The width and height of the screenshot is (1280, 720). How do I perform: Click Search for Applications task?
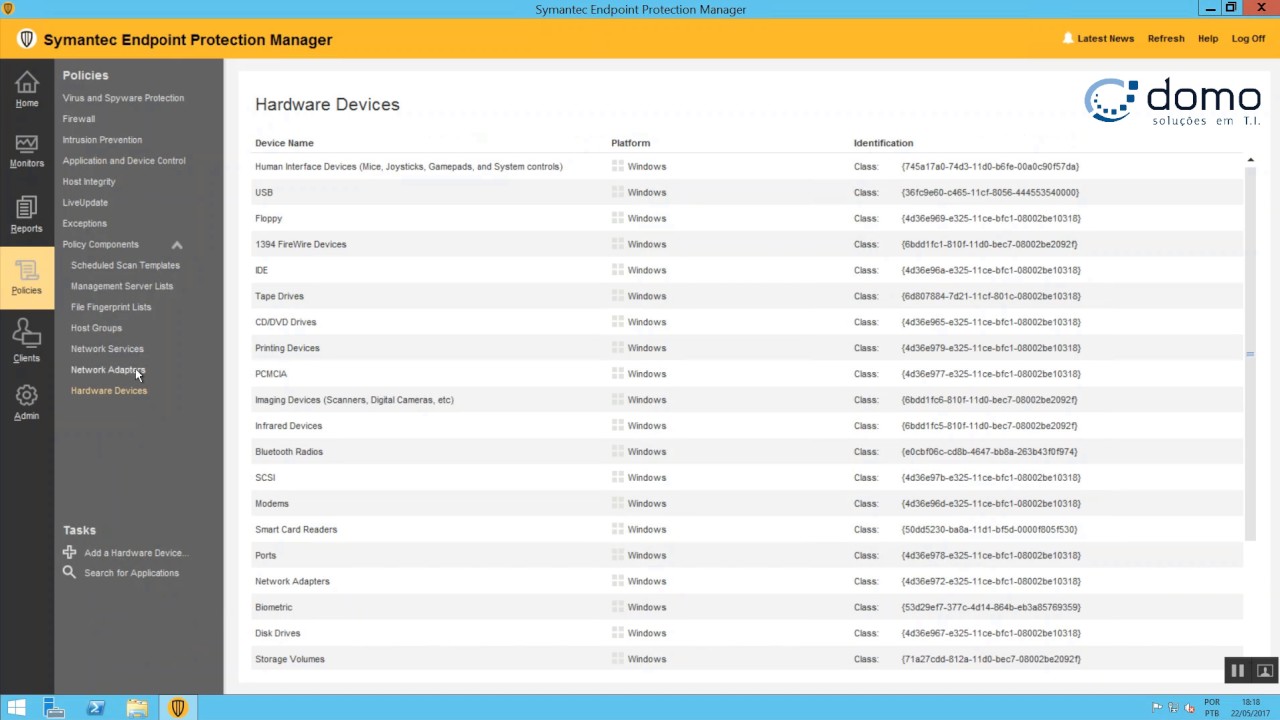[x=132, y=573]
